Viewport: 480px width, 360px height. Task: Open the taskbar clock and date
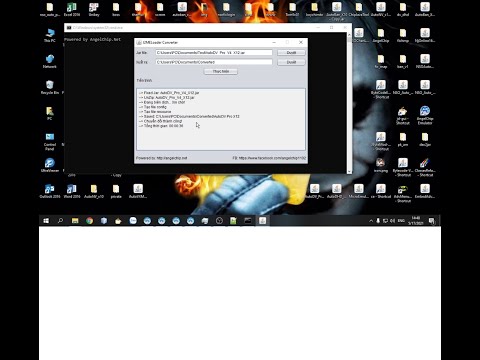(416, 221)
